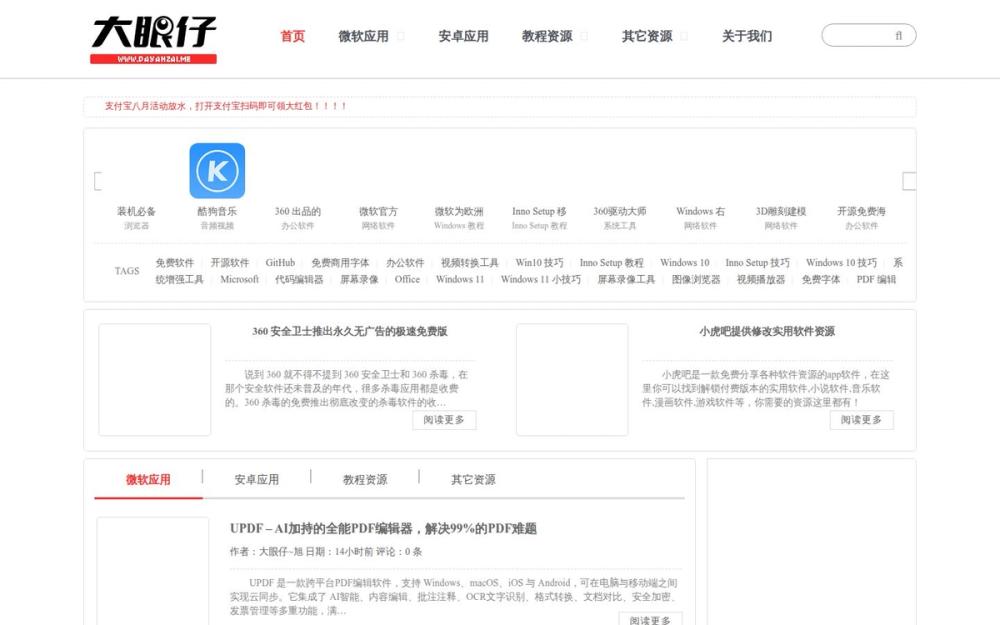This screenshot has width=1000, height=625.
Task: Open the 360 出品的 carousel item
Action: click(298, 211)
